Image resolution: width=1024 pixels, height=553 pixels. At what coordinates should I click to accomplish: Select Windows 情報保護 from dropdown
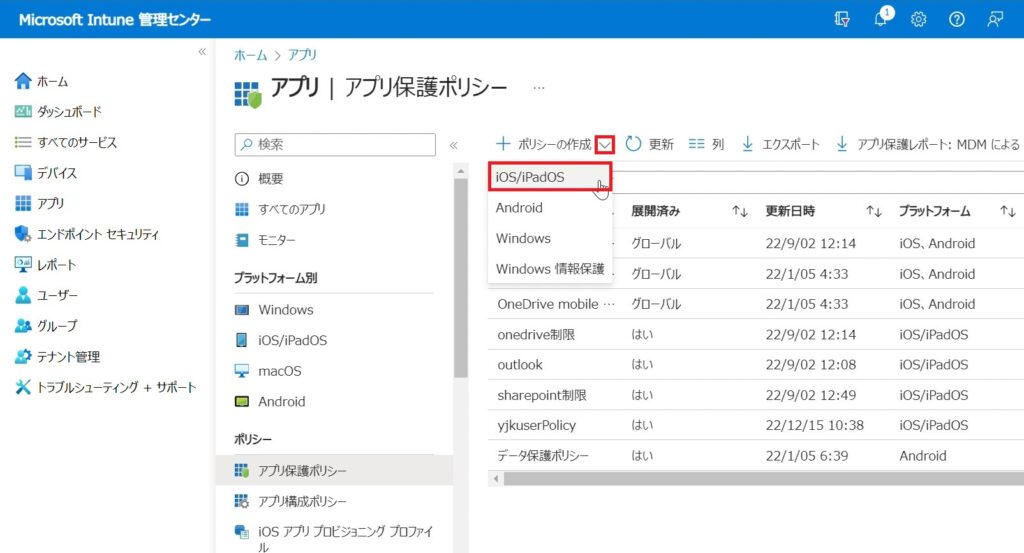550,268
